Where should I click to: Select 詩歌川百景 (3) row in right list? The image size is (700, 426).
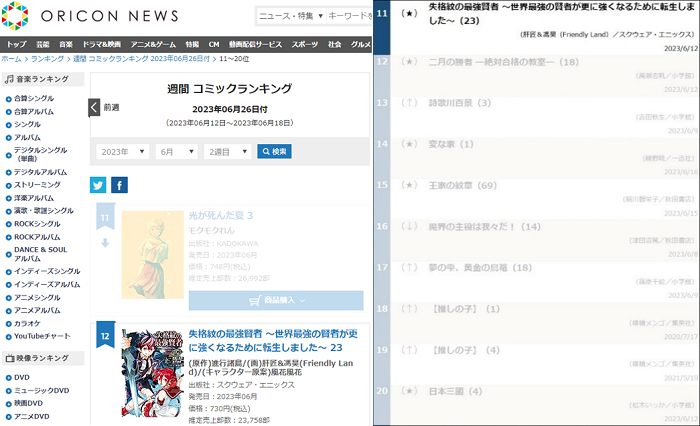pos(536,117)
